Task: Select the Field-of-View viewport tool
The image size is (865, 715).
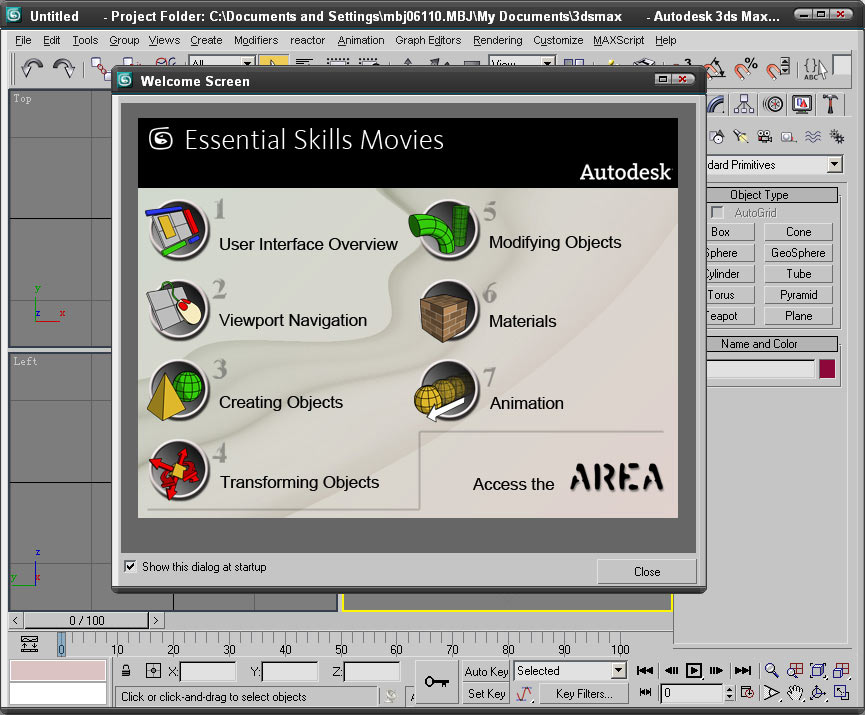Action: coord(771,693)
